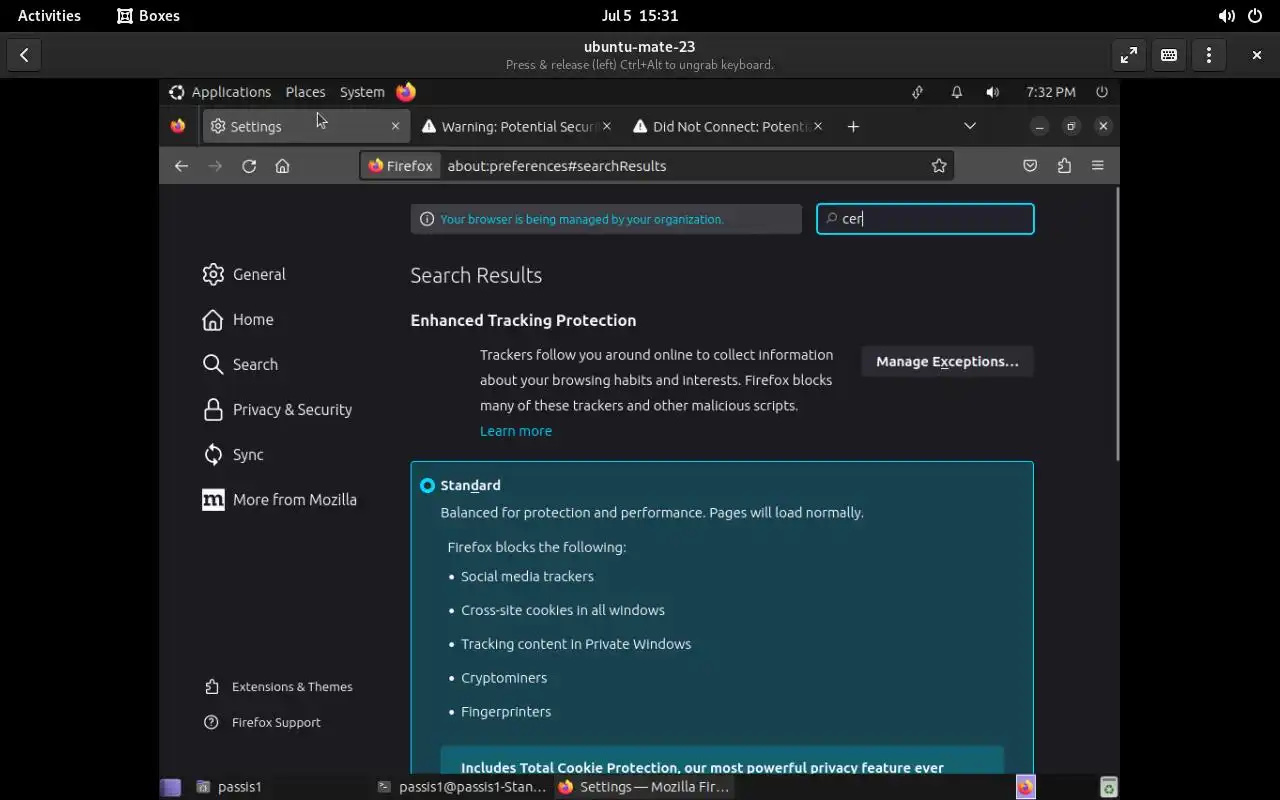The height and width of the screenshot is (800, 1280).
Task: Open the Sync settings category
Action: coord(233,454)
